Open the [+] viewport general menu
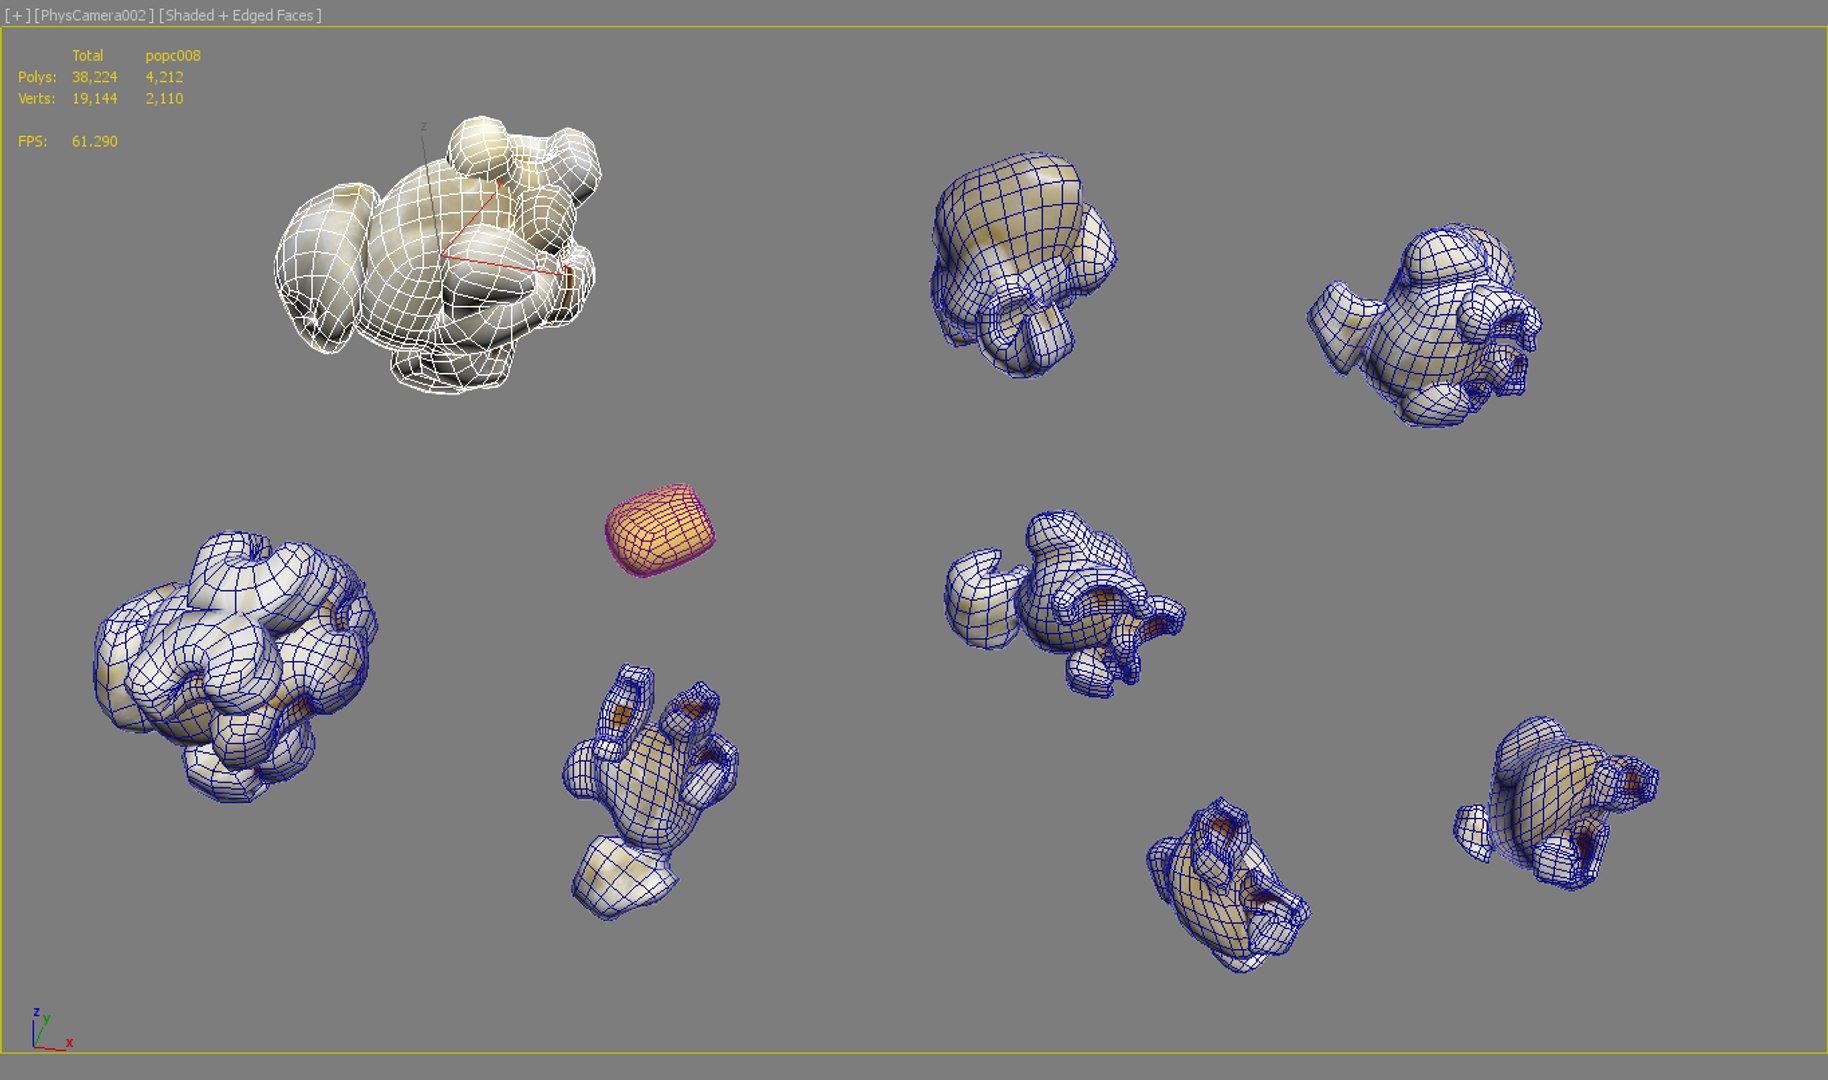Screen dimensions: 1828x1080 pos(17,15)
